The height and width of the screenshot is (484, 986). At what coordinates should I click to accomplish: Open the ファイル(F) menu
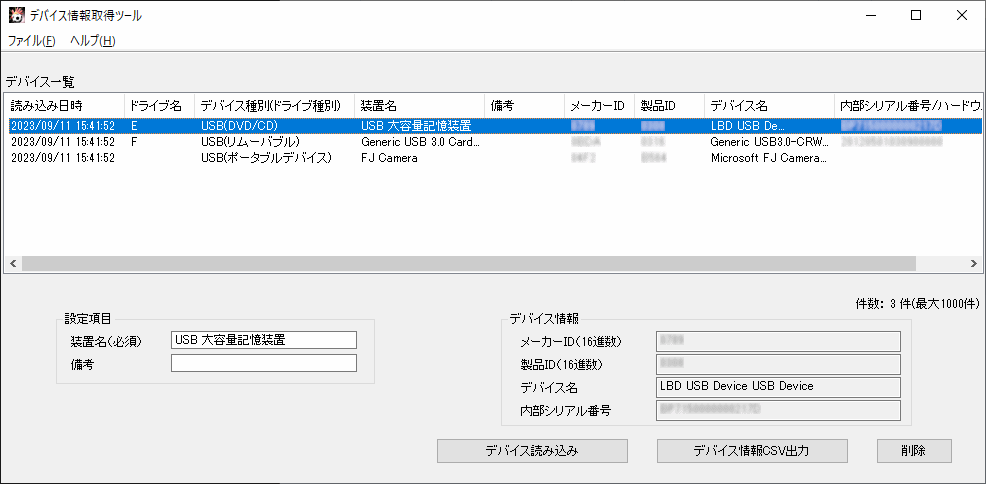point(32,41)
